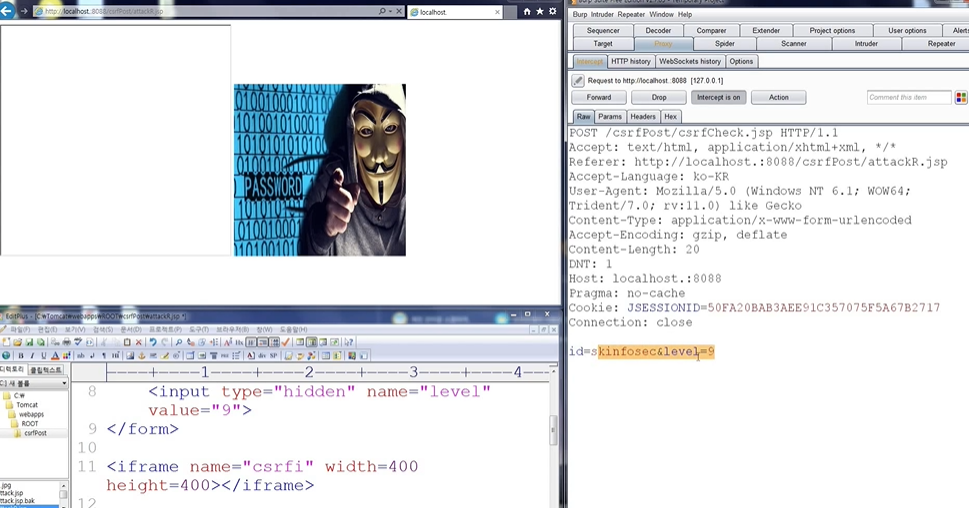Drop the intercepted request

point(659,98)
